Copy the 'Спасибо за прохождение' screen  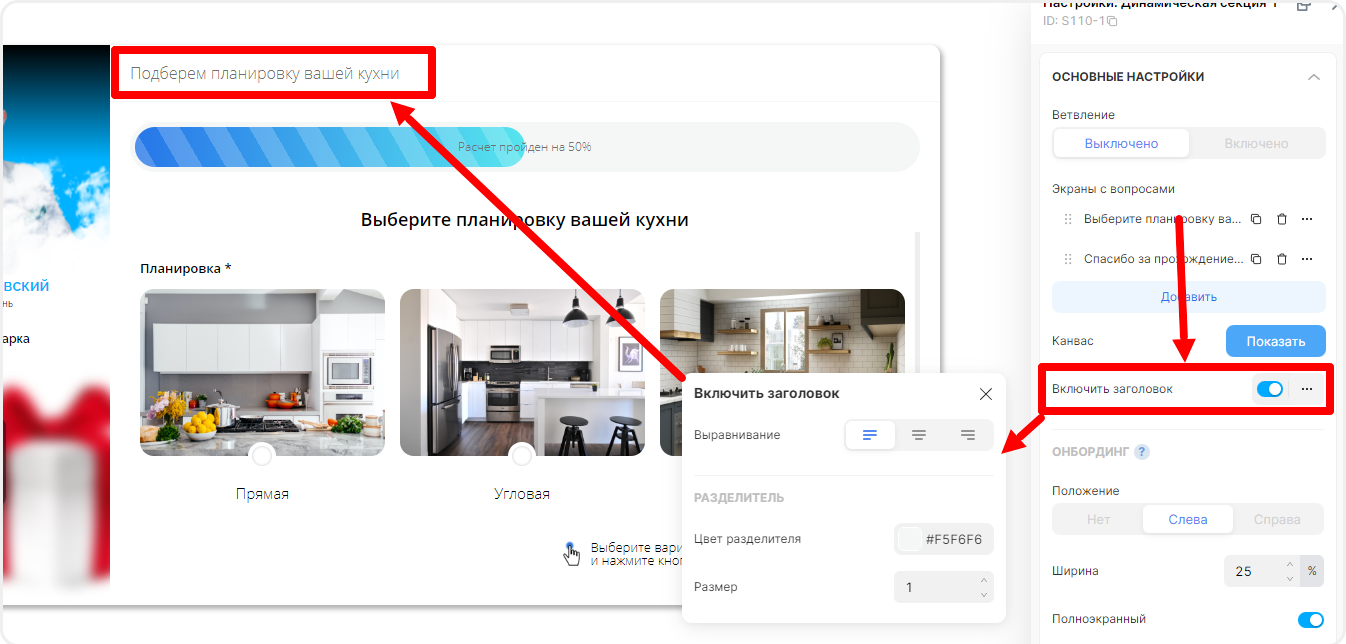(1256, 259)
